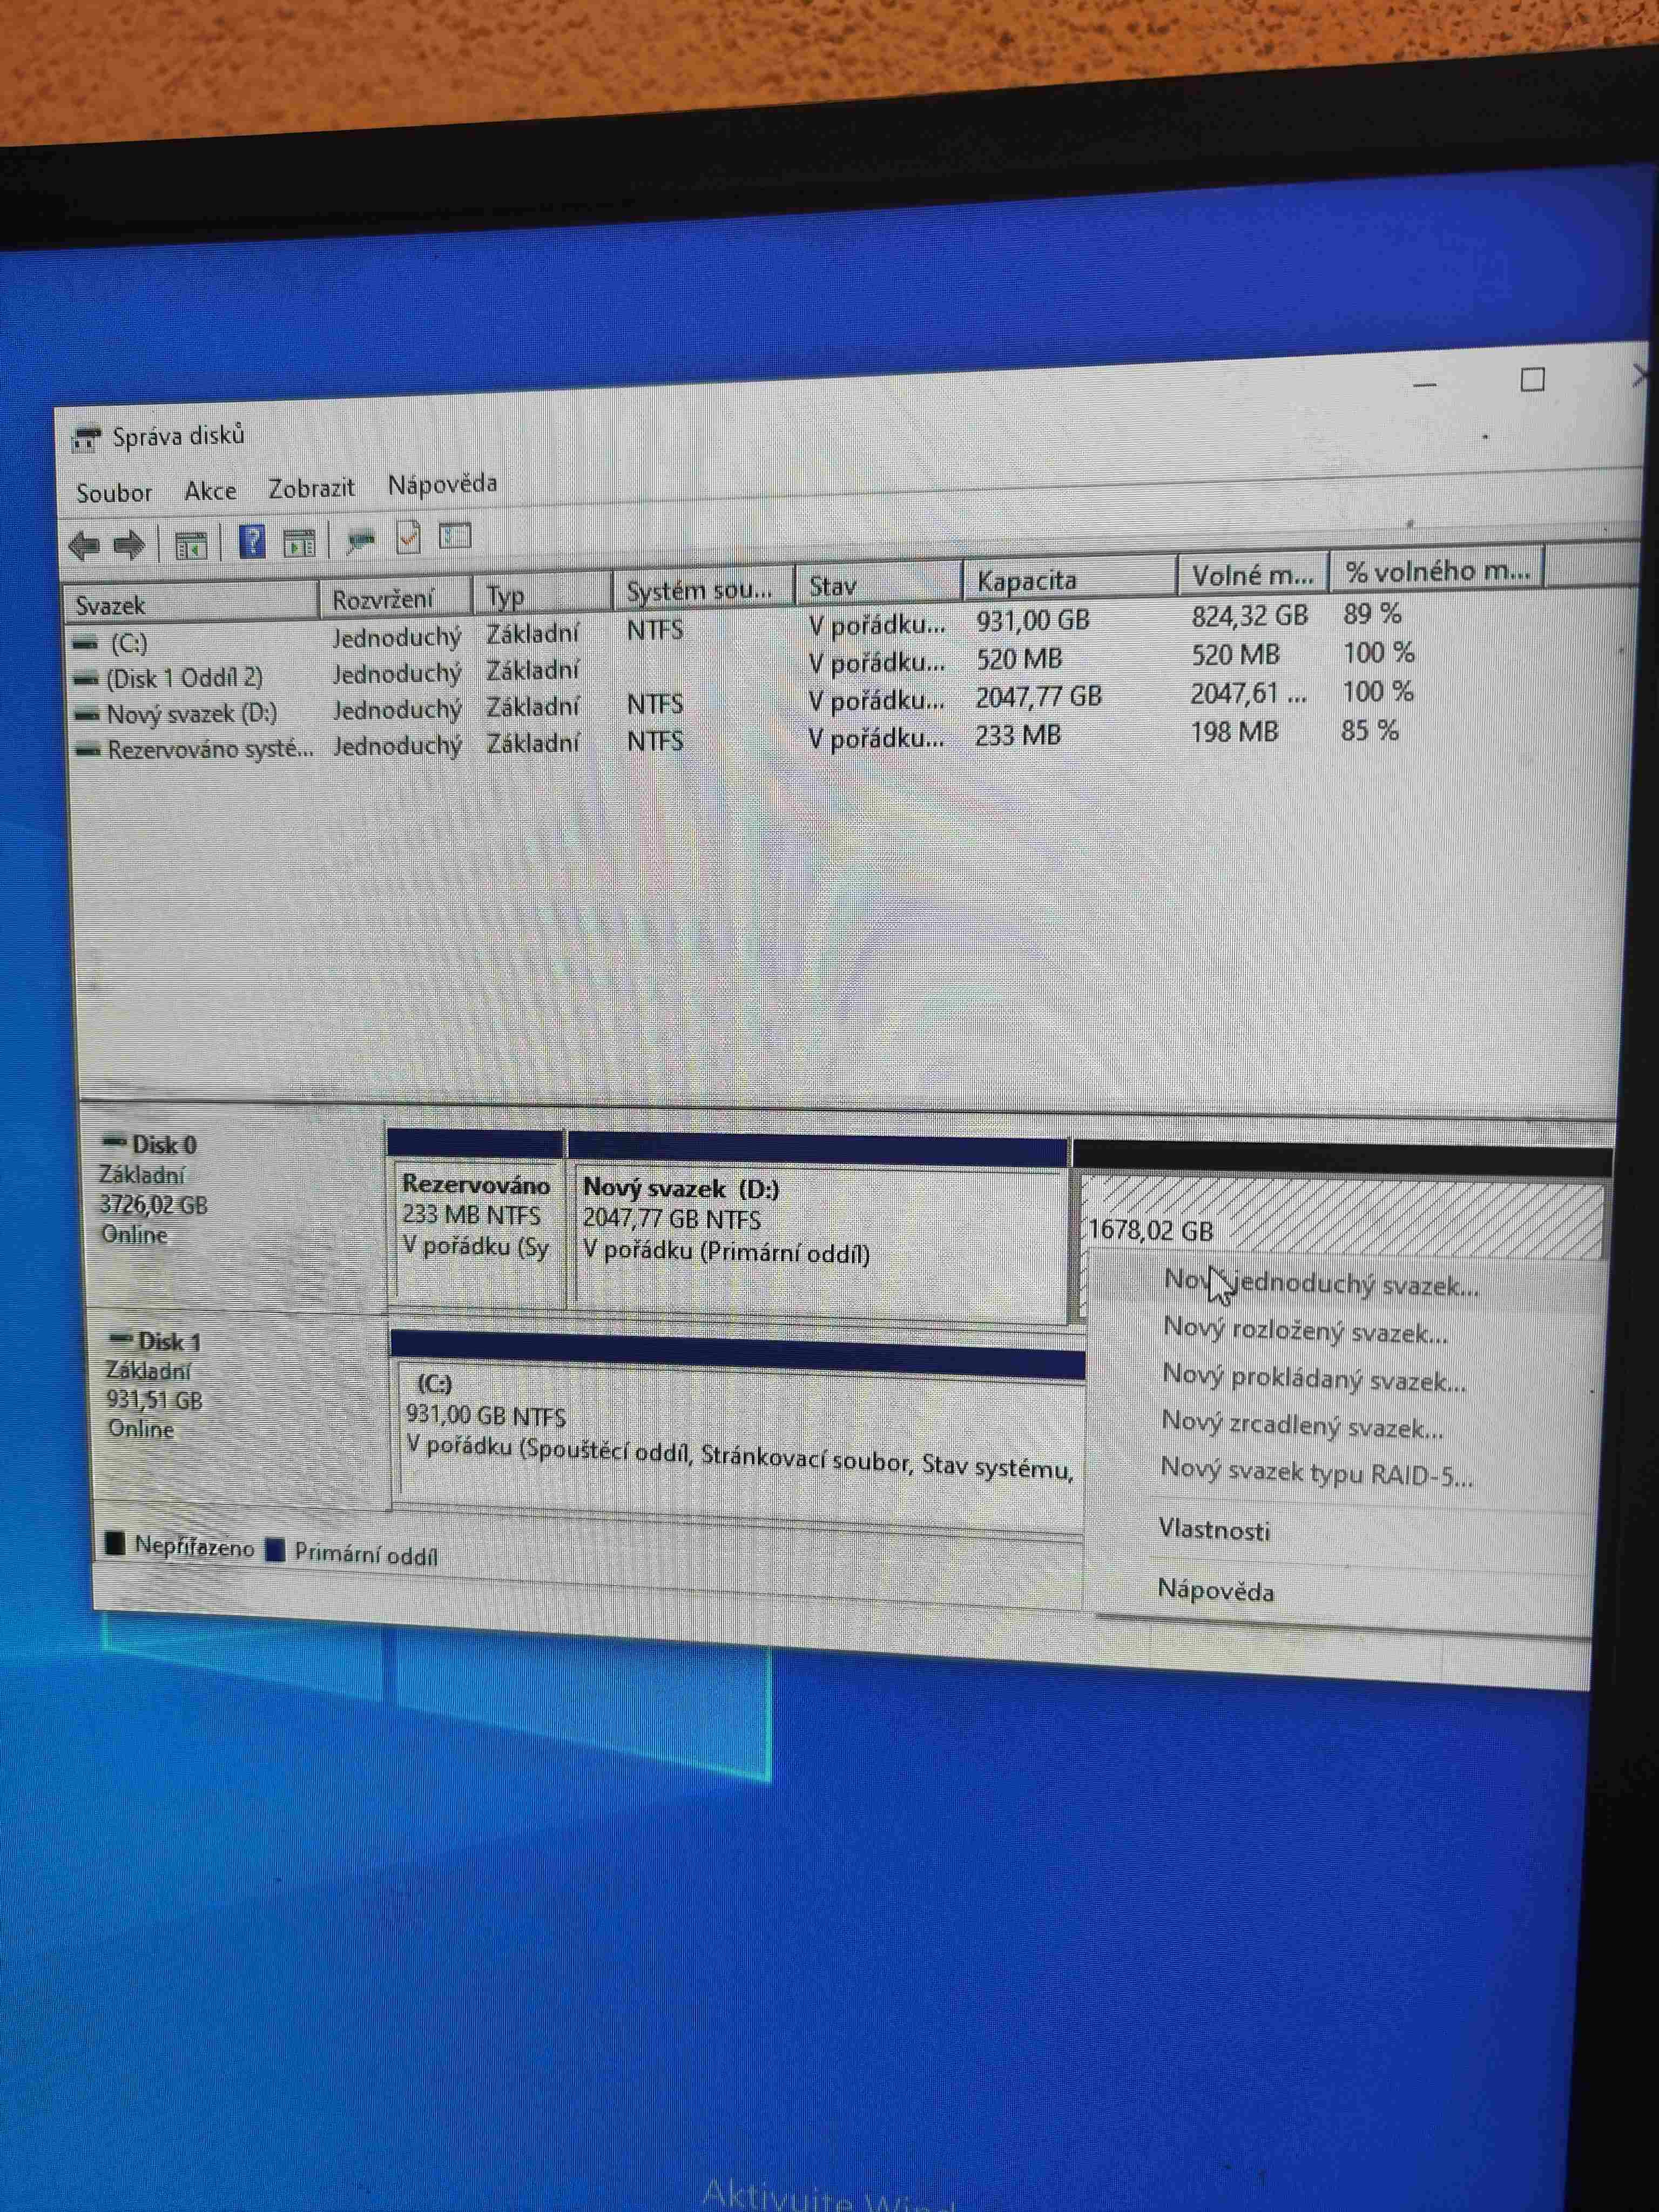Screen dimensions: 1659x2212
Task: Click the Forward arrow toolbar icon
Action: 129,545
